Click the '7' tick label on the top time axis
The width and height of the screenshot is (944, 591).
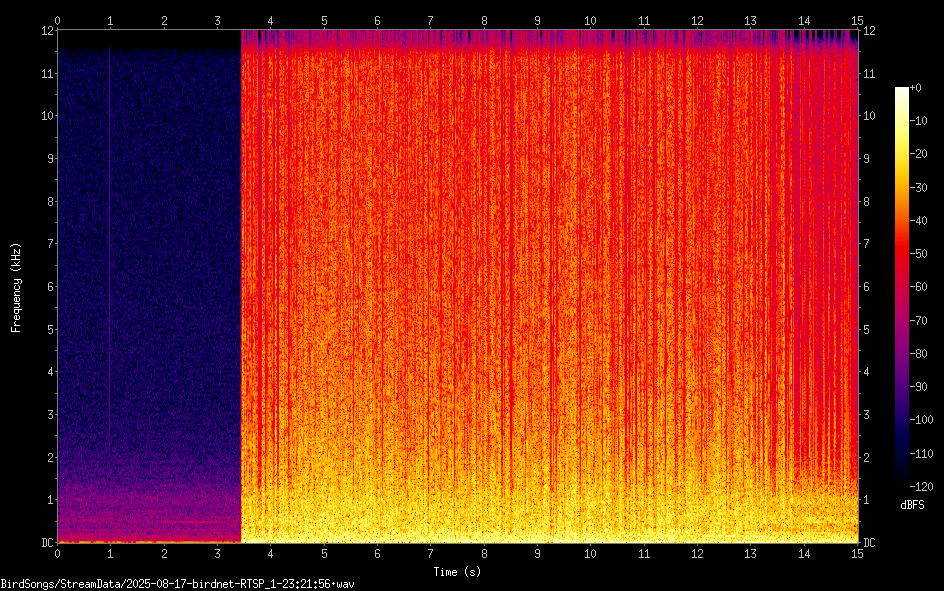tap(430, 21)
